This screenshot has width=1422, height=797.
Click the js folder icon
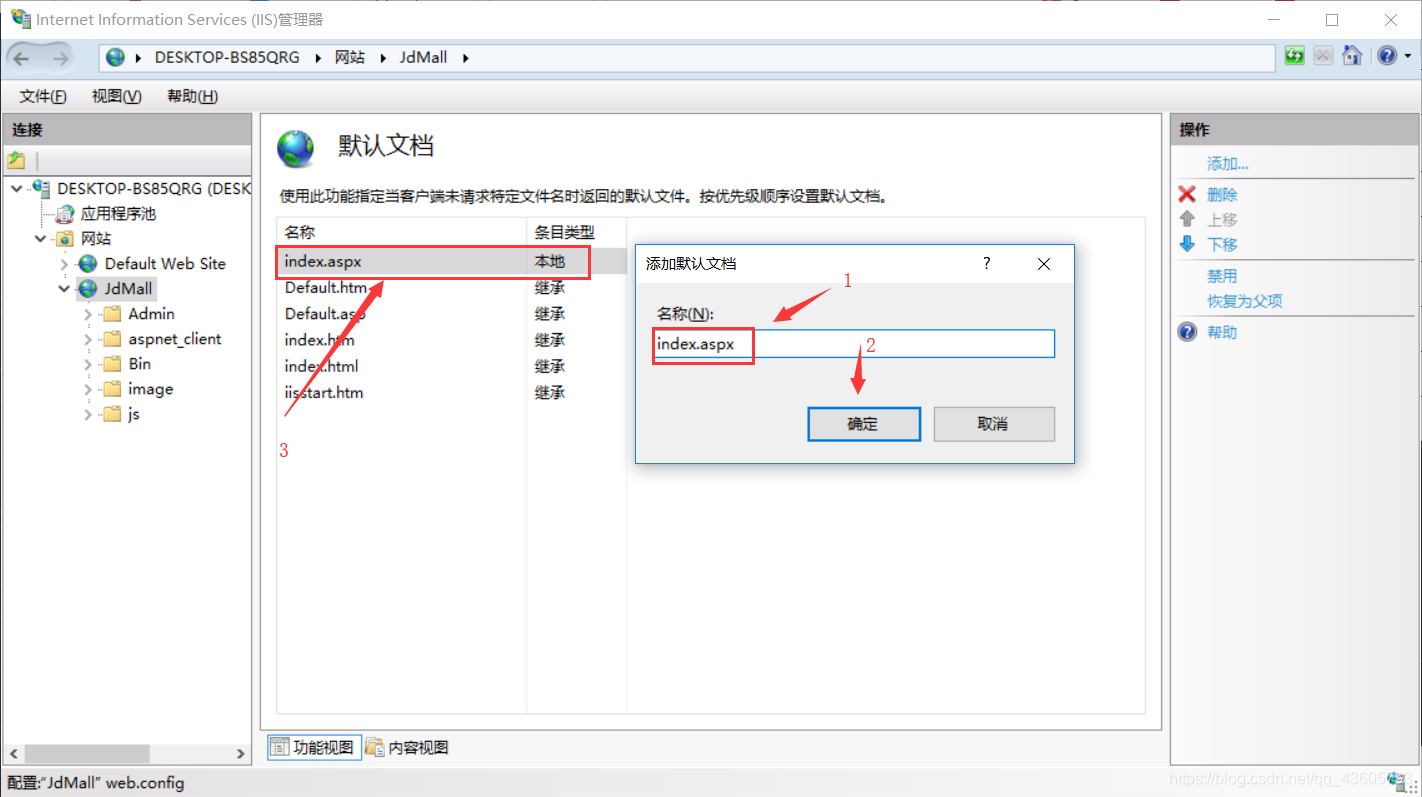point(112,414)
